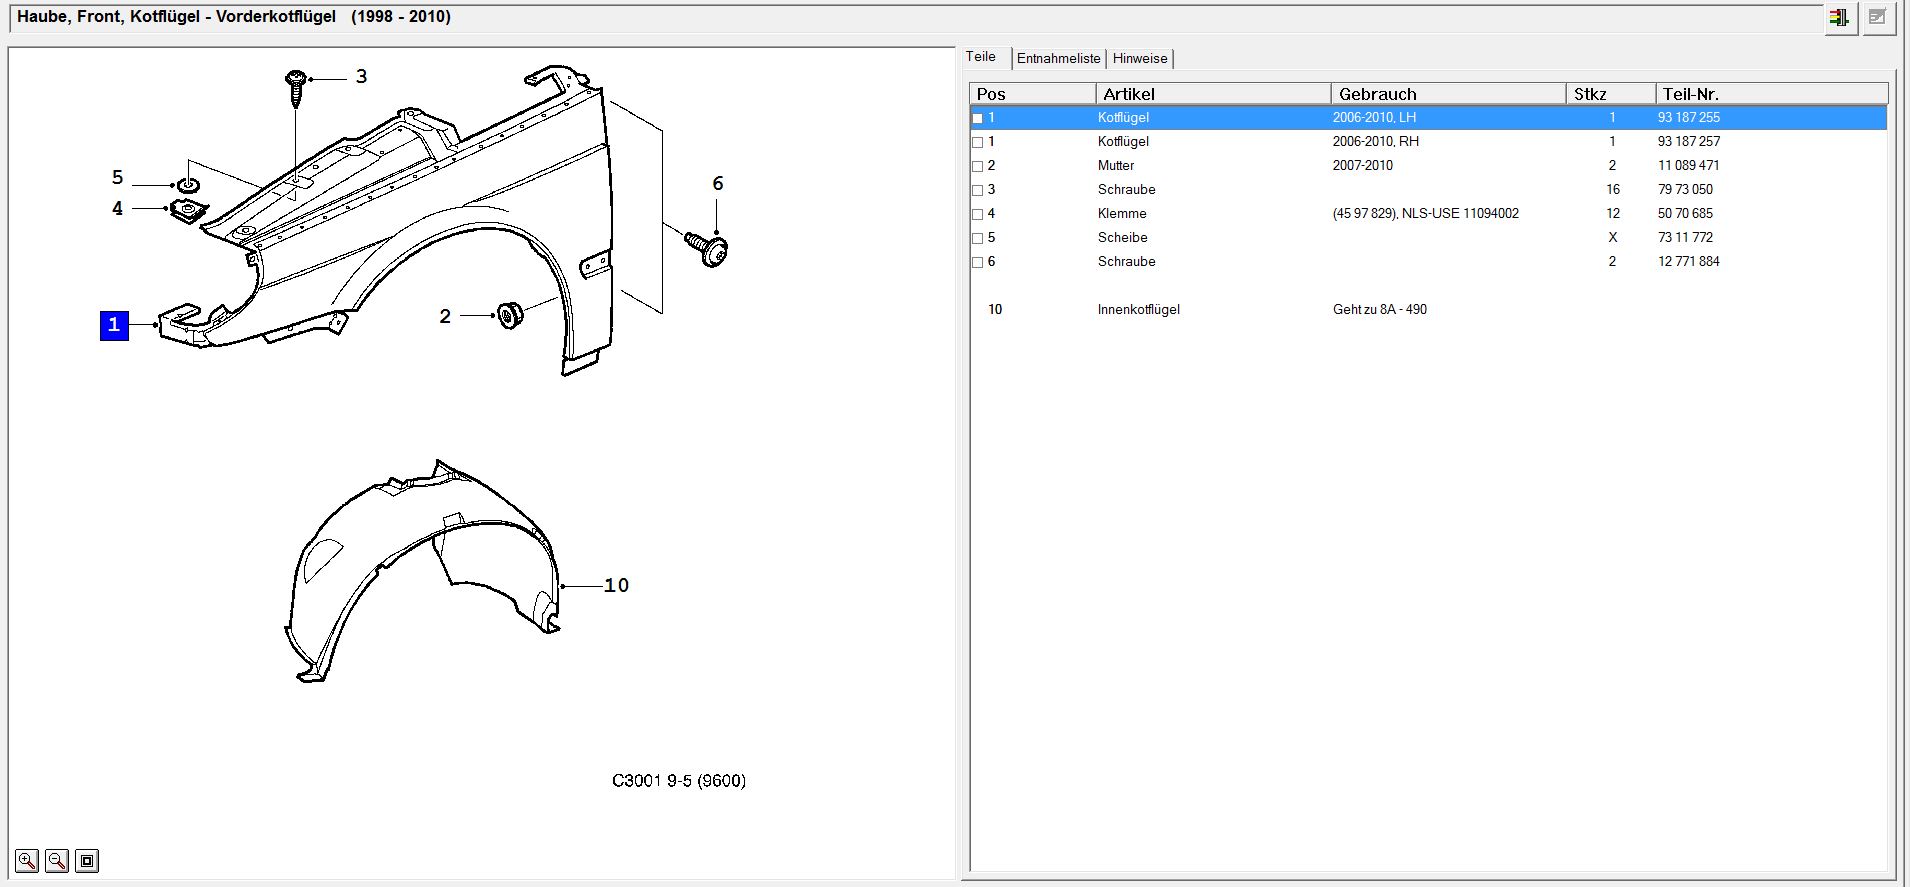The height and width of the screenshot is (887, 1911).
Task: Sort by the Gebrauch column header
Action: (x=1448, y=94)
